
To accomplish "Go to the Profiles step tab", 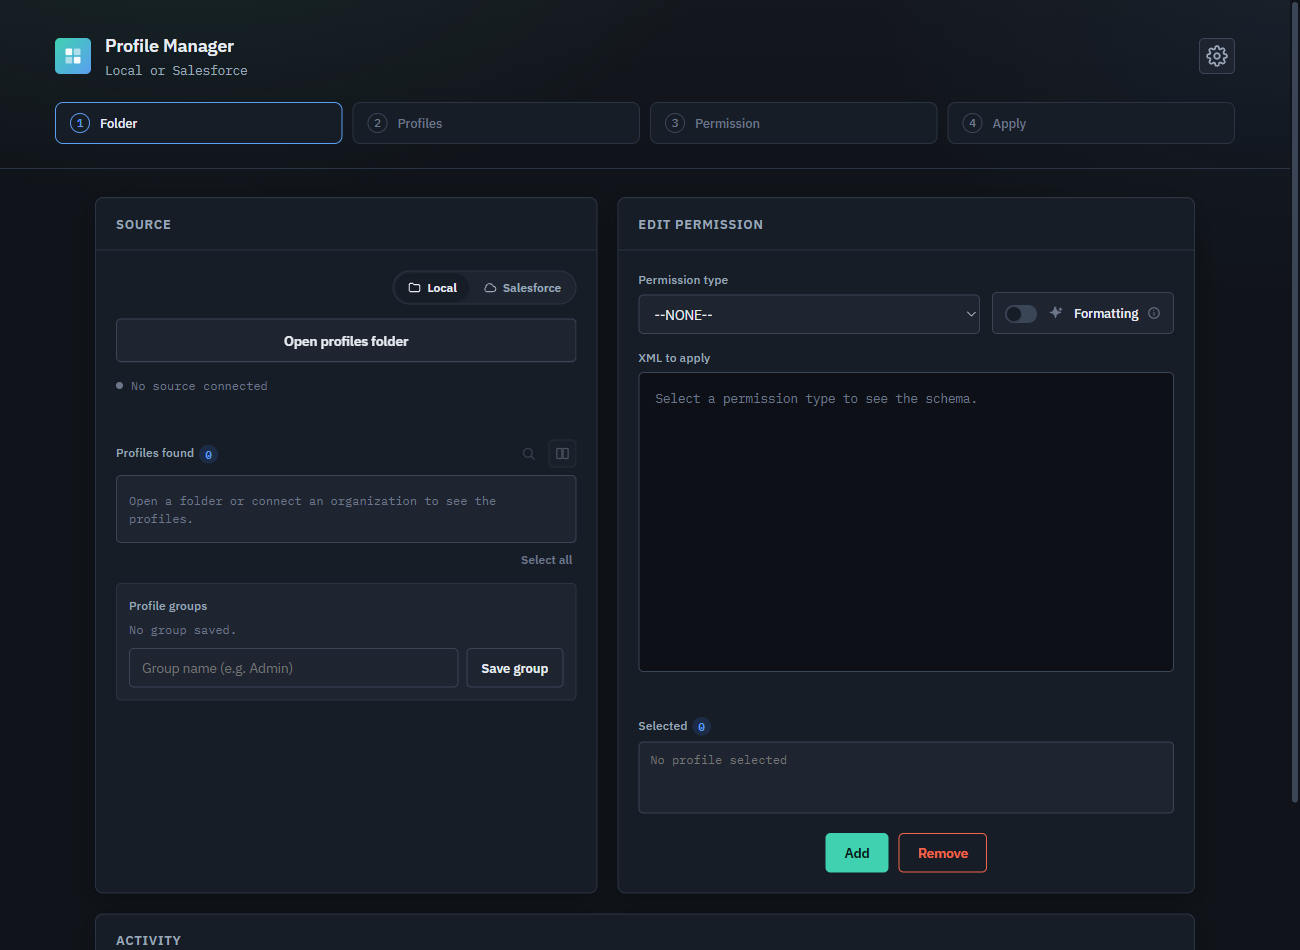I will point(496,123).
